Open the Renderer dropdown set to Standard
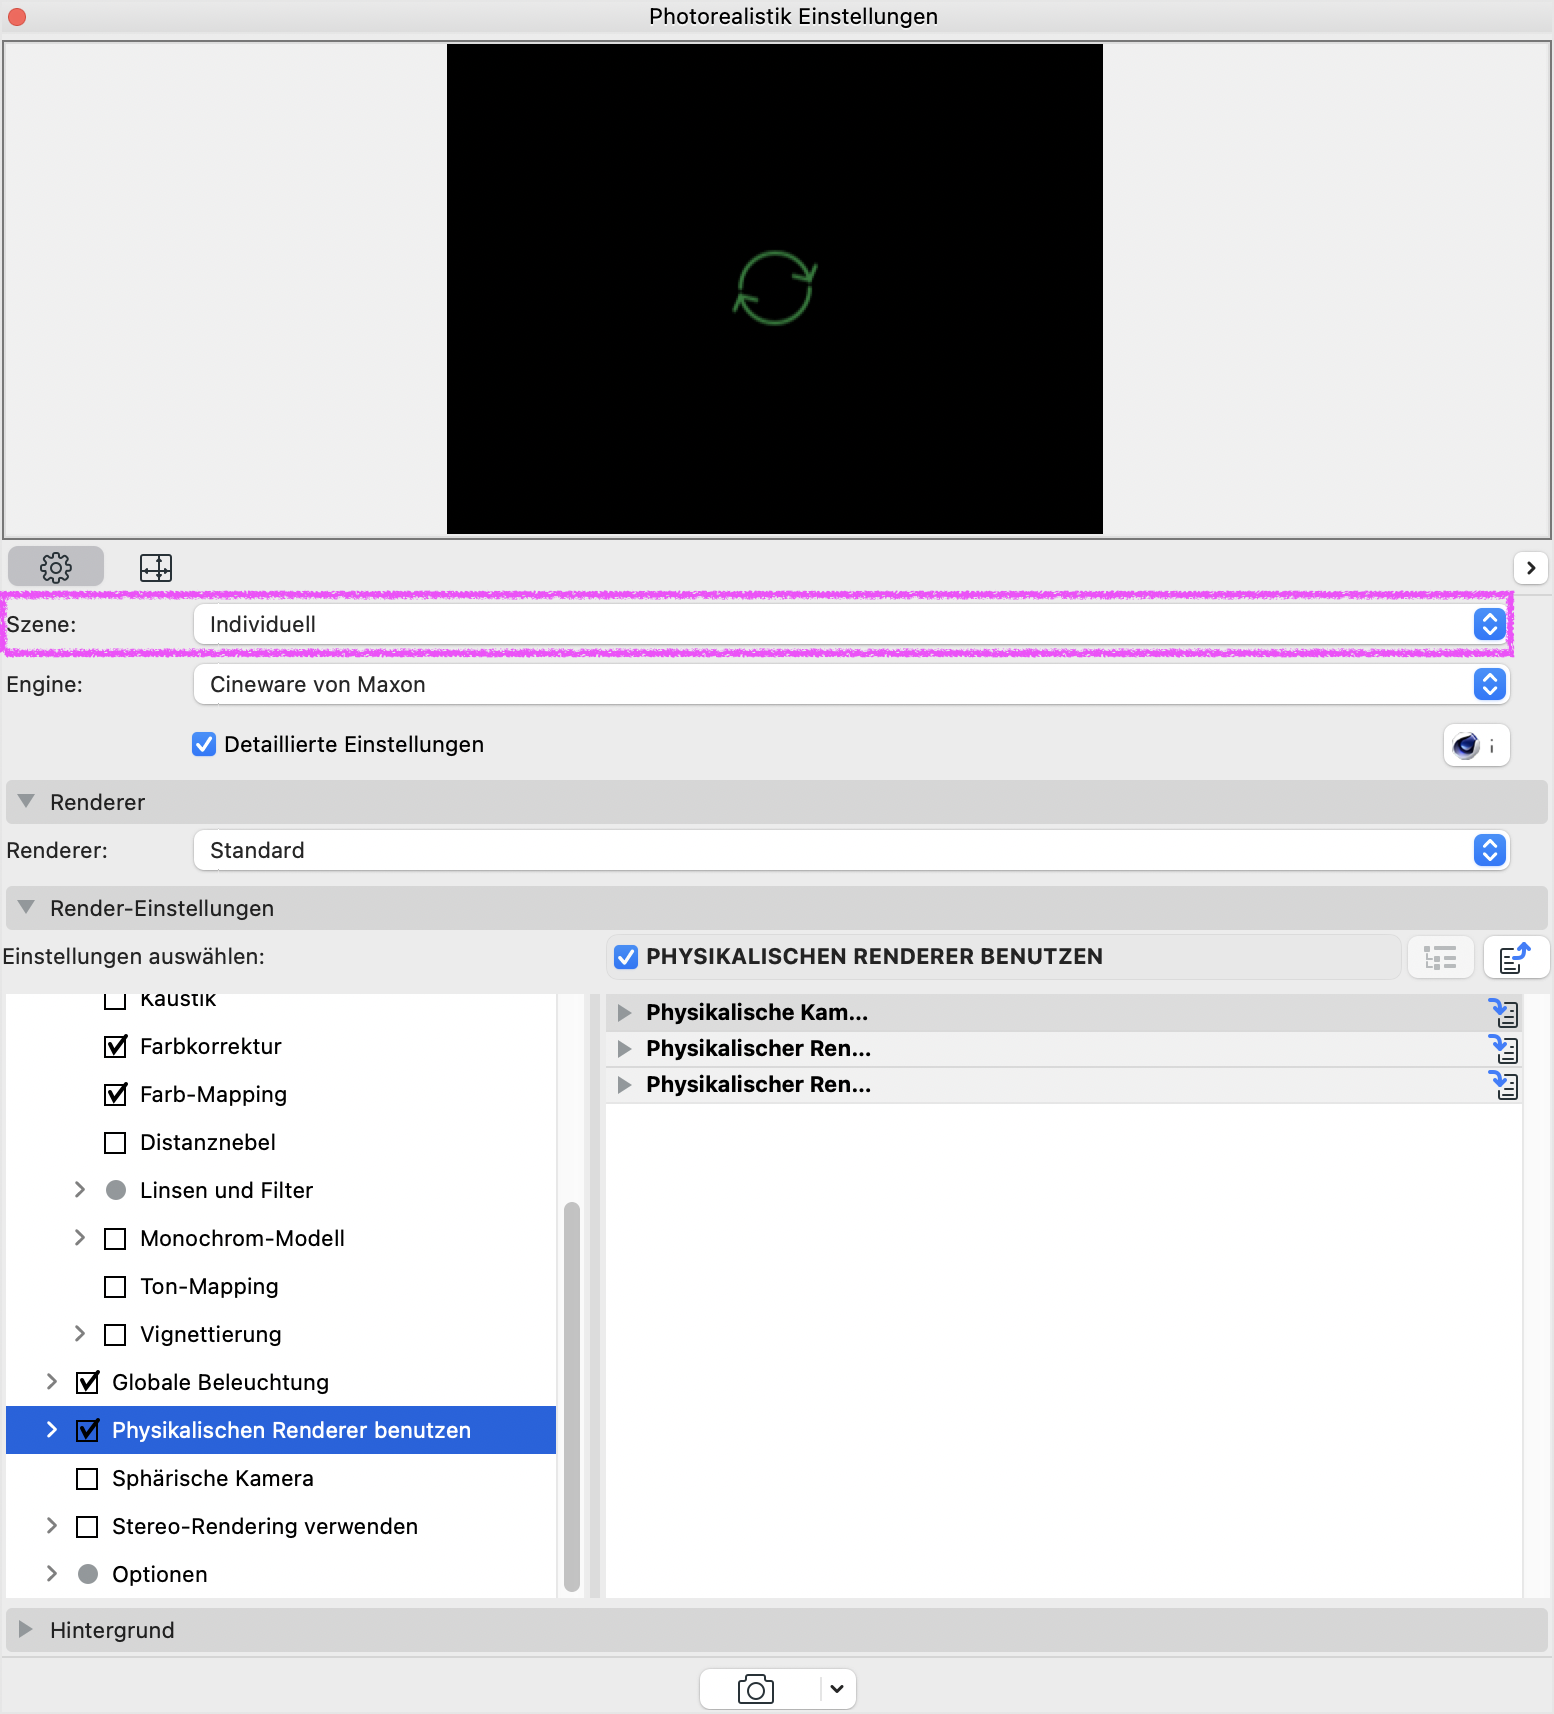Screen dimensions: 1554x1714 coord(851,850)
